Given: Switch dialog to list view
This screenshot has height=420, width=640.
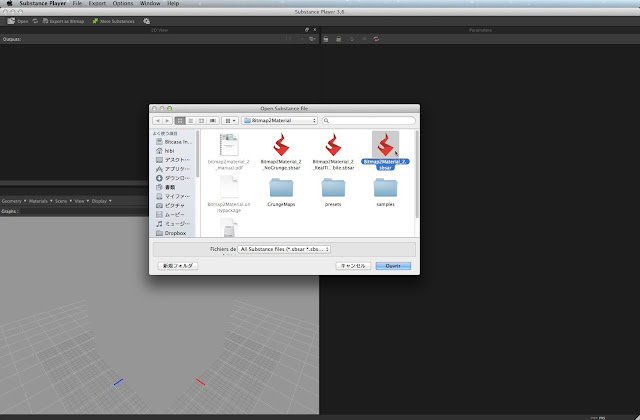Looking at the screenshot, I should tap(191, 121).
